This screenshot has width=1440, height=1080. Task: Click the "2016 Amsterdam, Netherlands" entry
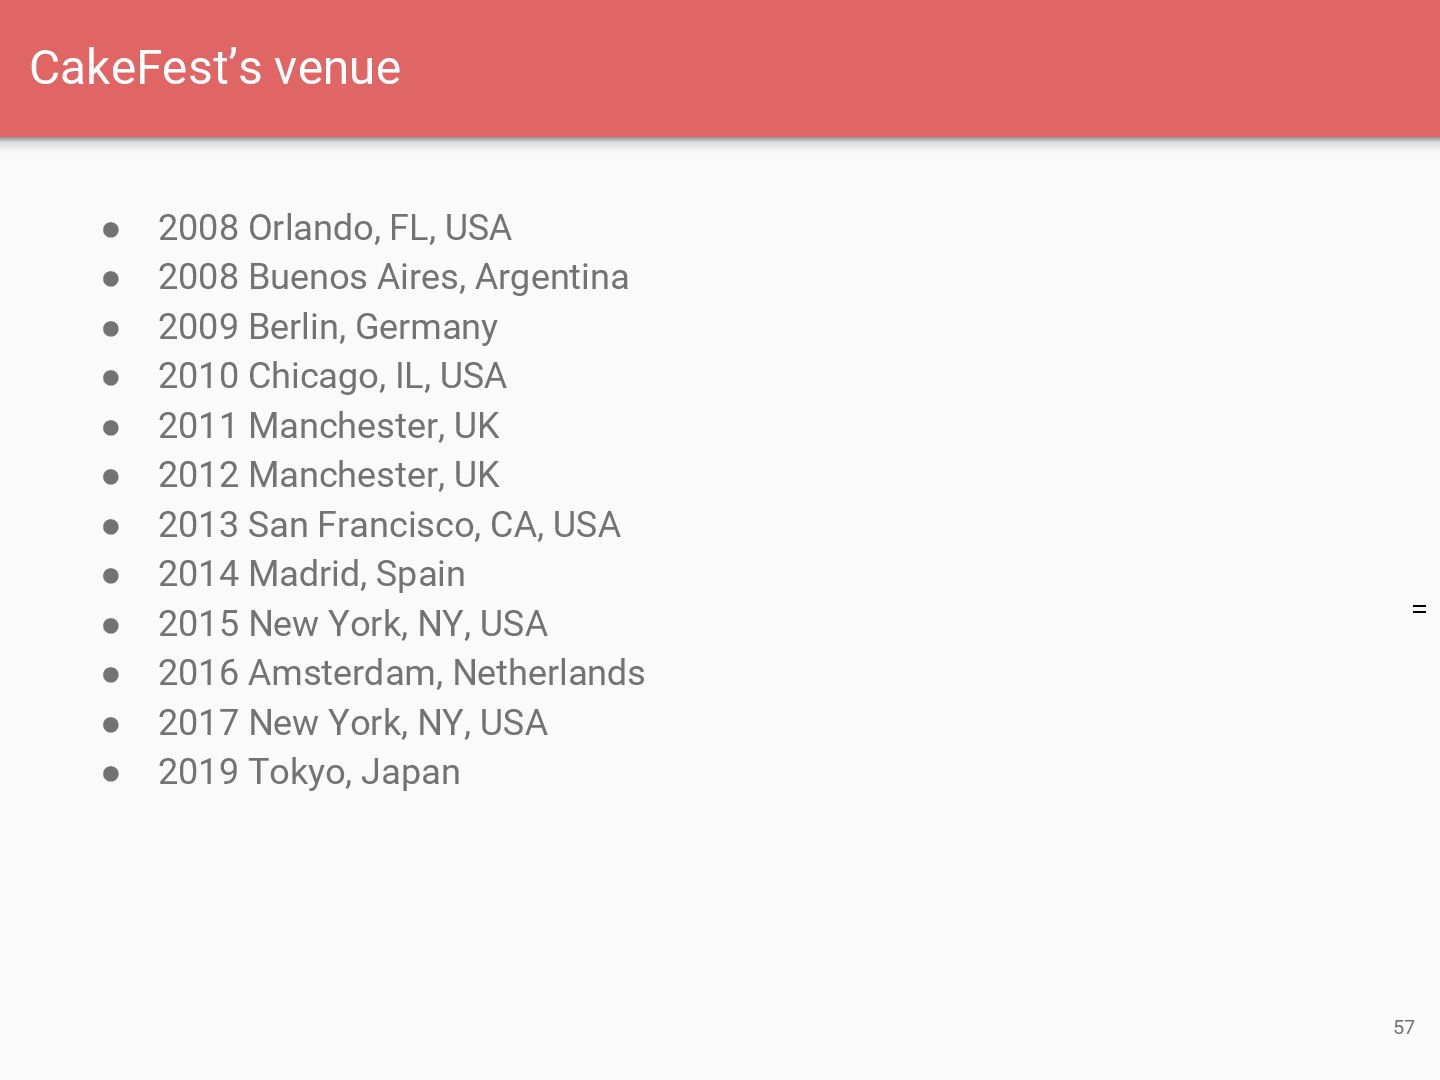[x=401, y=673]
